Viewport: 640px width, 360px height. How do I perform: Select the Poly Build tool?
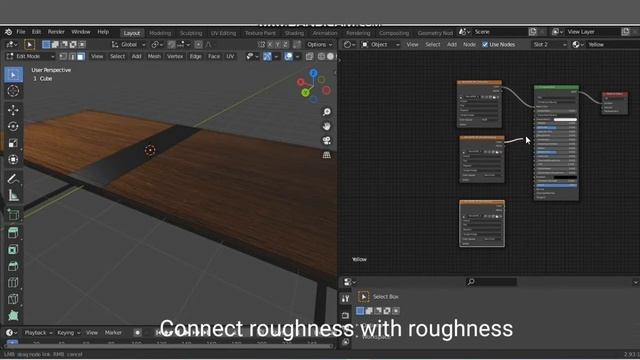click(x=13, y=315)
